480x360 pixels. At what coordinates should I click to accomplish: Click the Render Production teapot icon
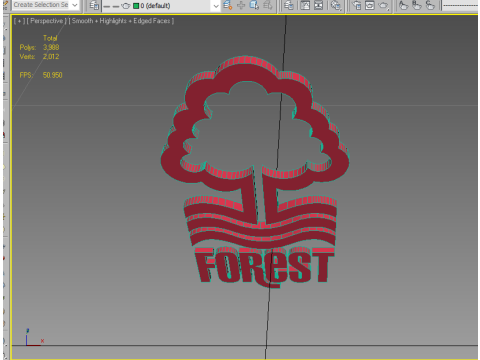click(x=384, y=5)
